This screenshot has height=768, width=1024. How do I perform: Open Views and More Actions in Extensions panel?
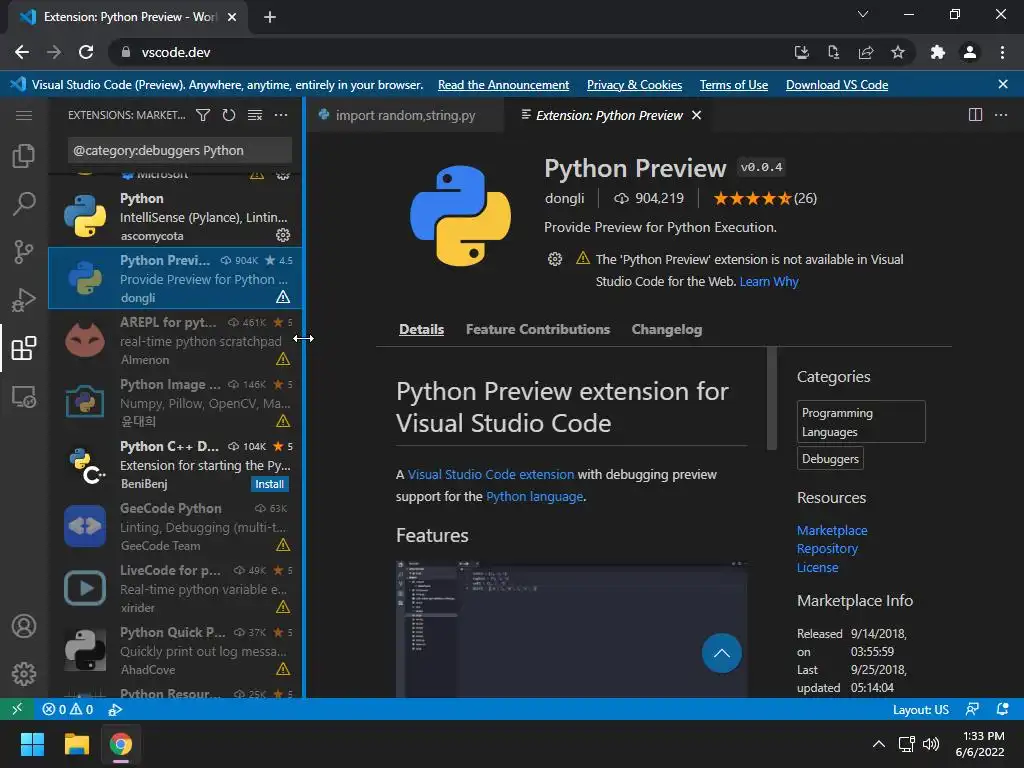[x=281, y=116]
